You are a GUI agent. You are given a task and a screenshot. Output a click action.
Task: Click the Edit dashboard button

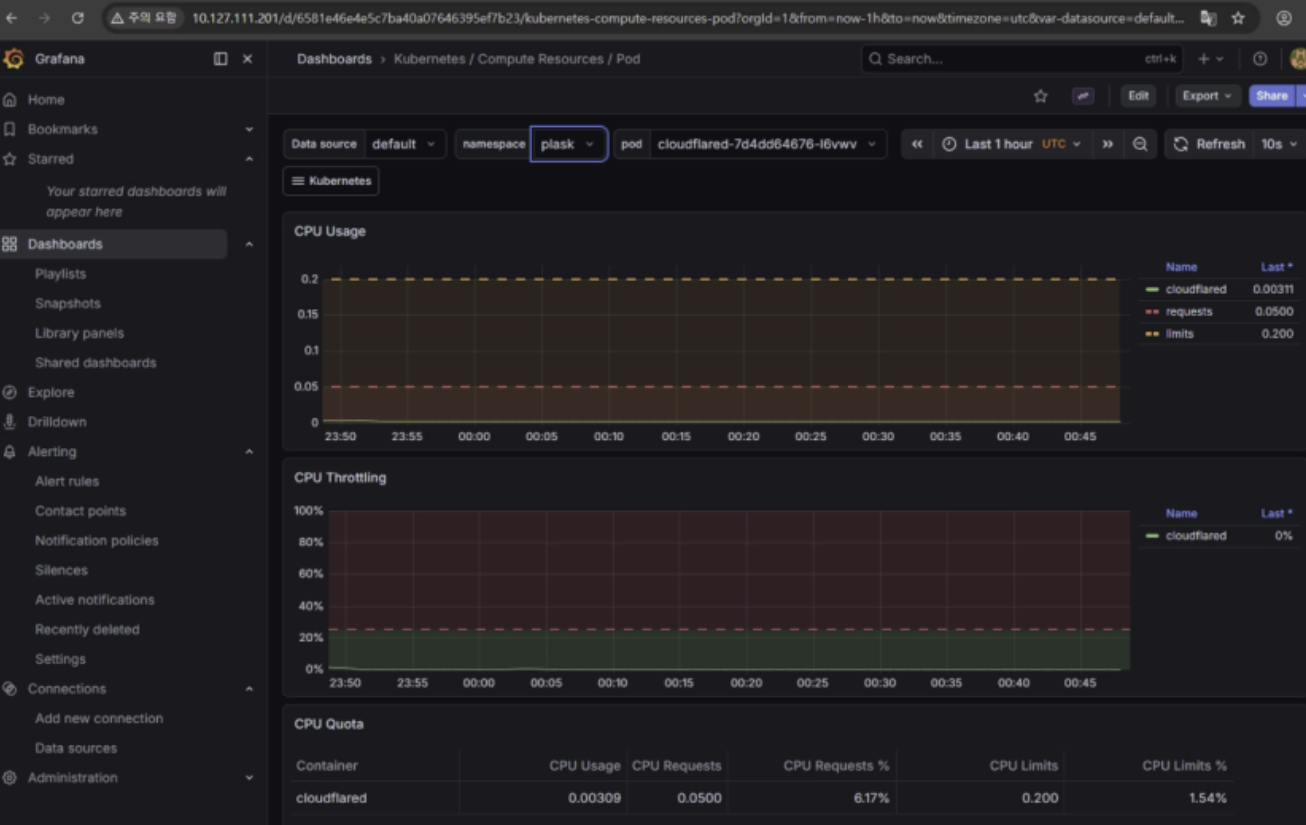[x=1138, y=96]
